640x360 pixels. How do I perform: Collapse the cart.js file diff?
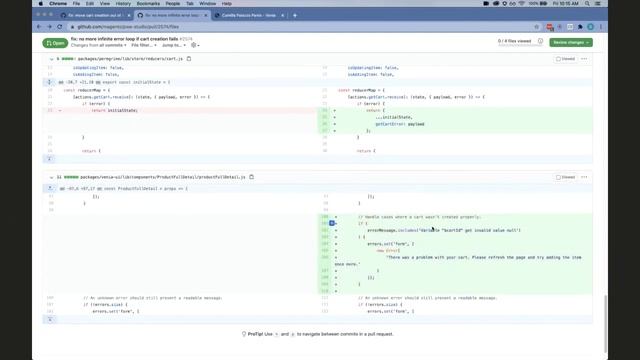tap(51, 59)
